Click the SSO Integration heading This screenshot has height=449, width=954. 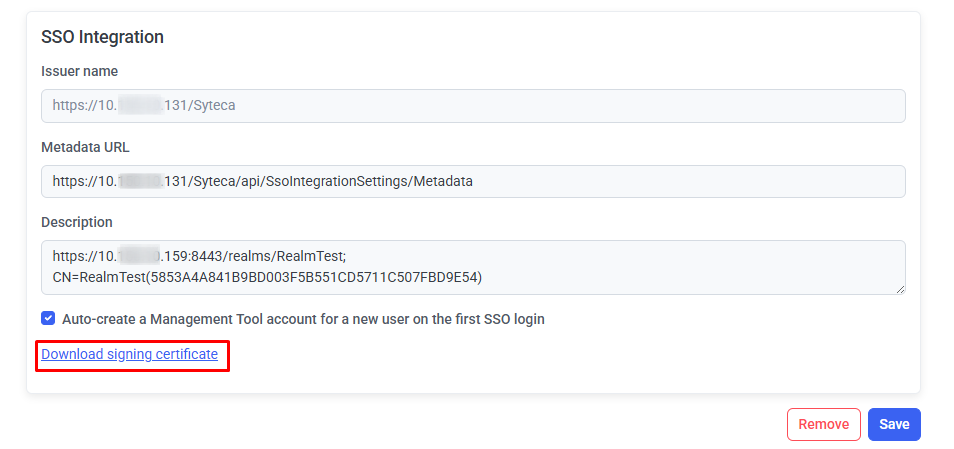pyautogui.click(x=102, y=37)
